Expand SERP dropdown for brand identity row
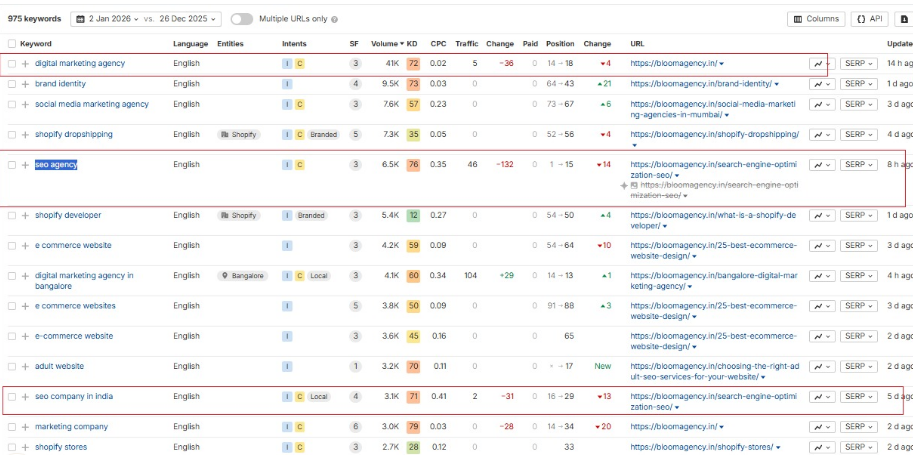 coord(858,84)
